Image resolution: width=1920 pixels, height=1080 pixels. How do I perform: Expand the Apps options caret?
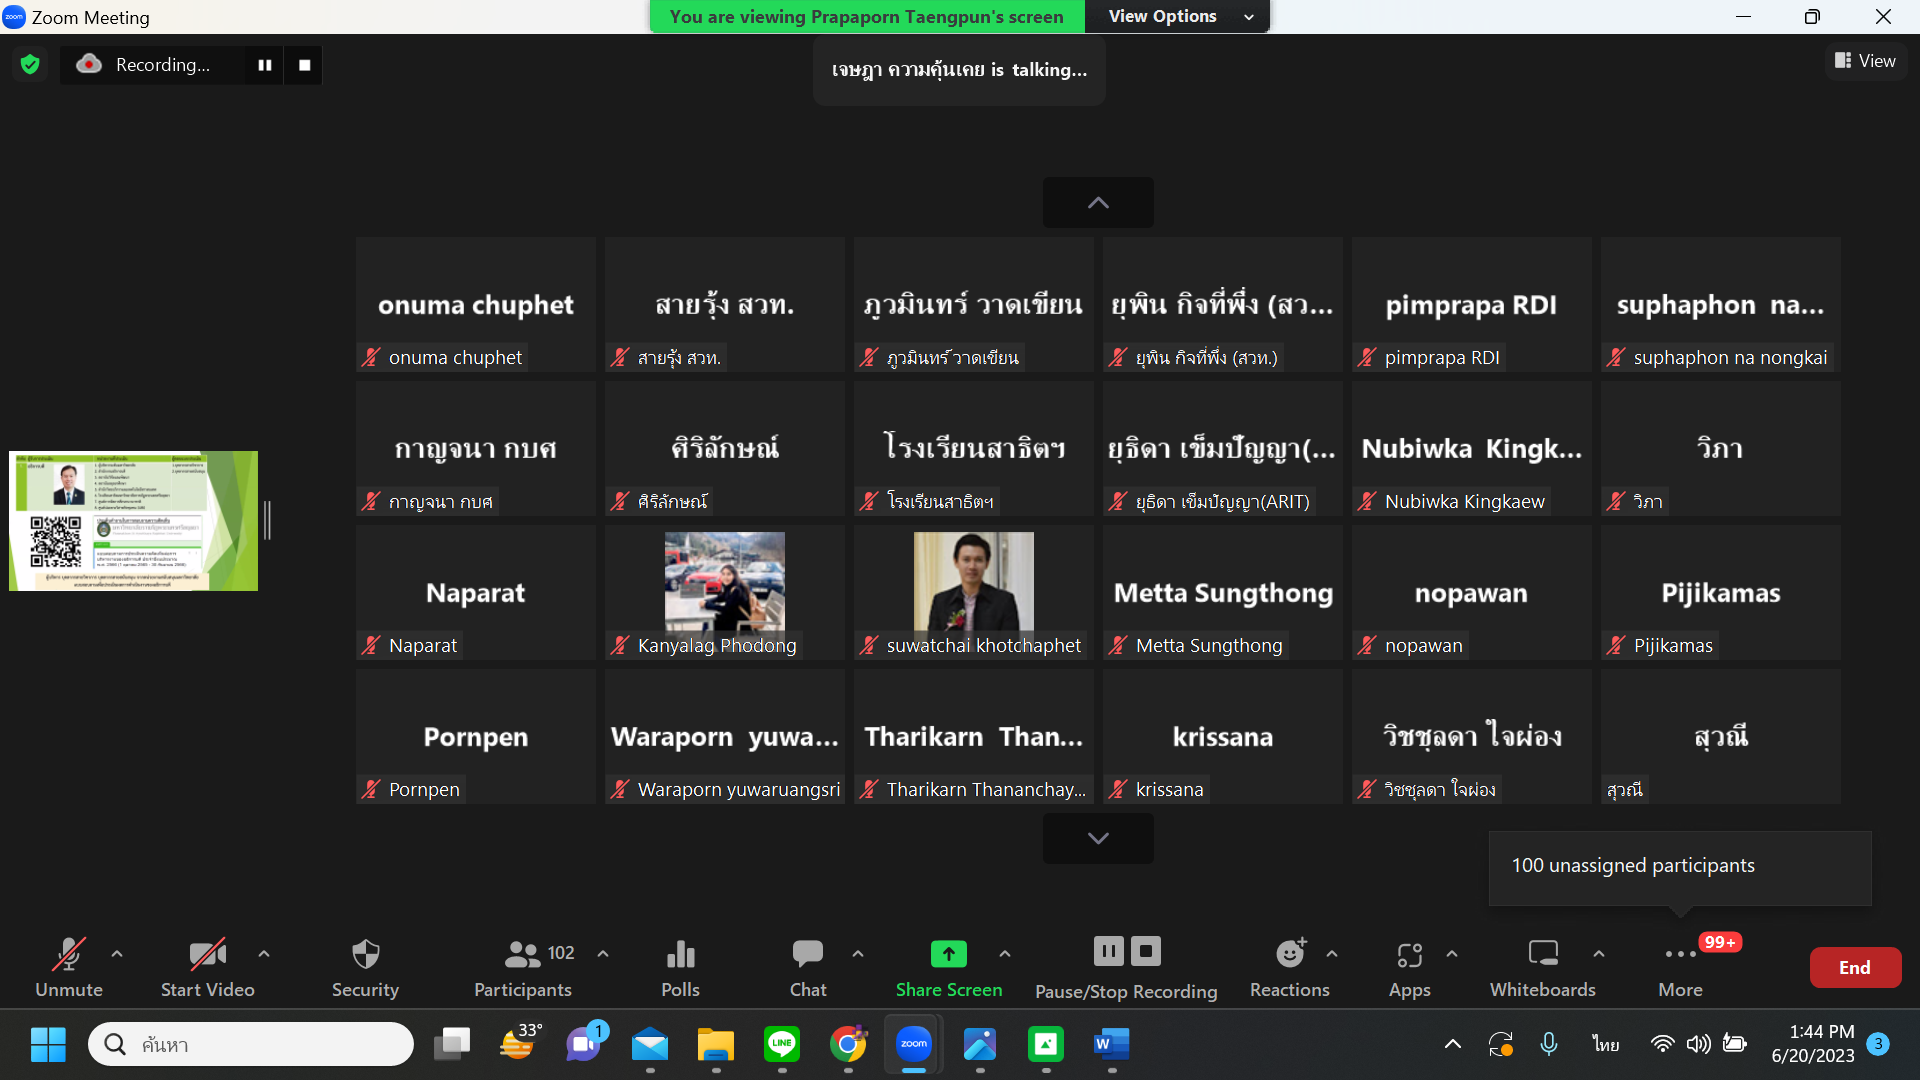click(x=1452, y=954)
